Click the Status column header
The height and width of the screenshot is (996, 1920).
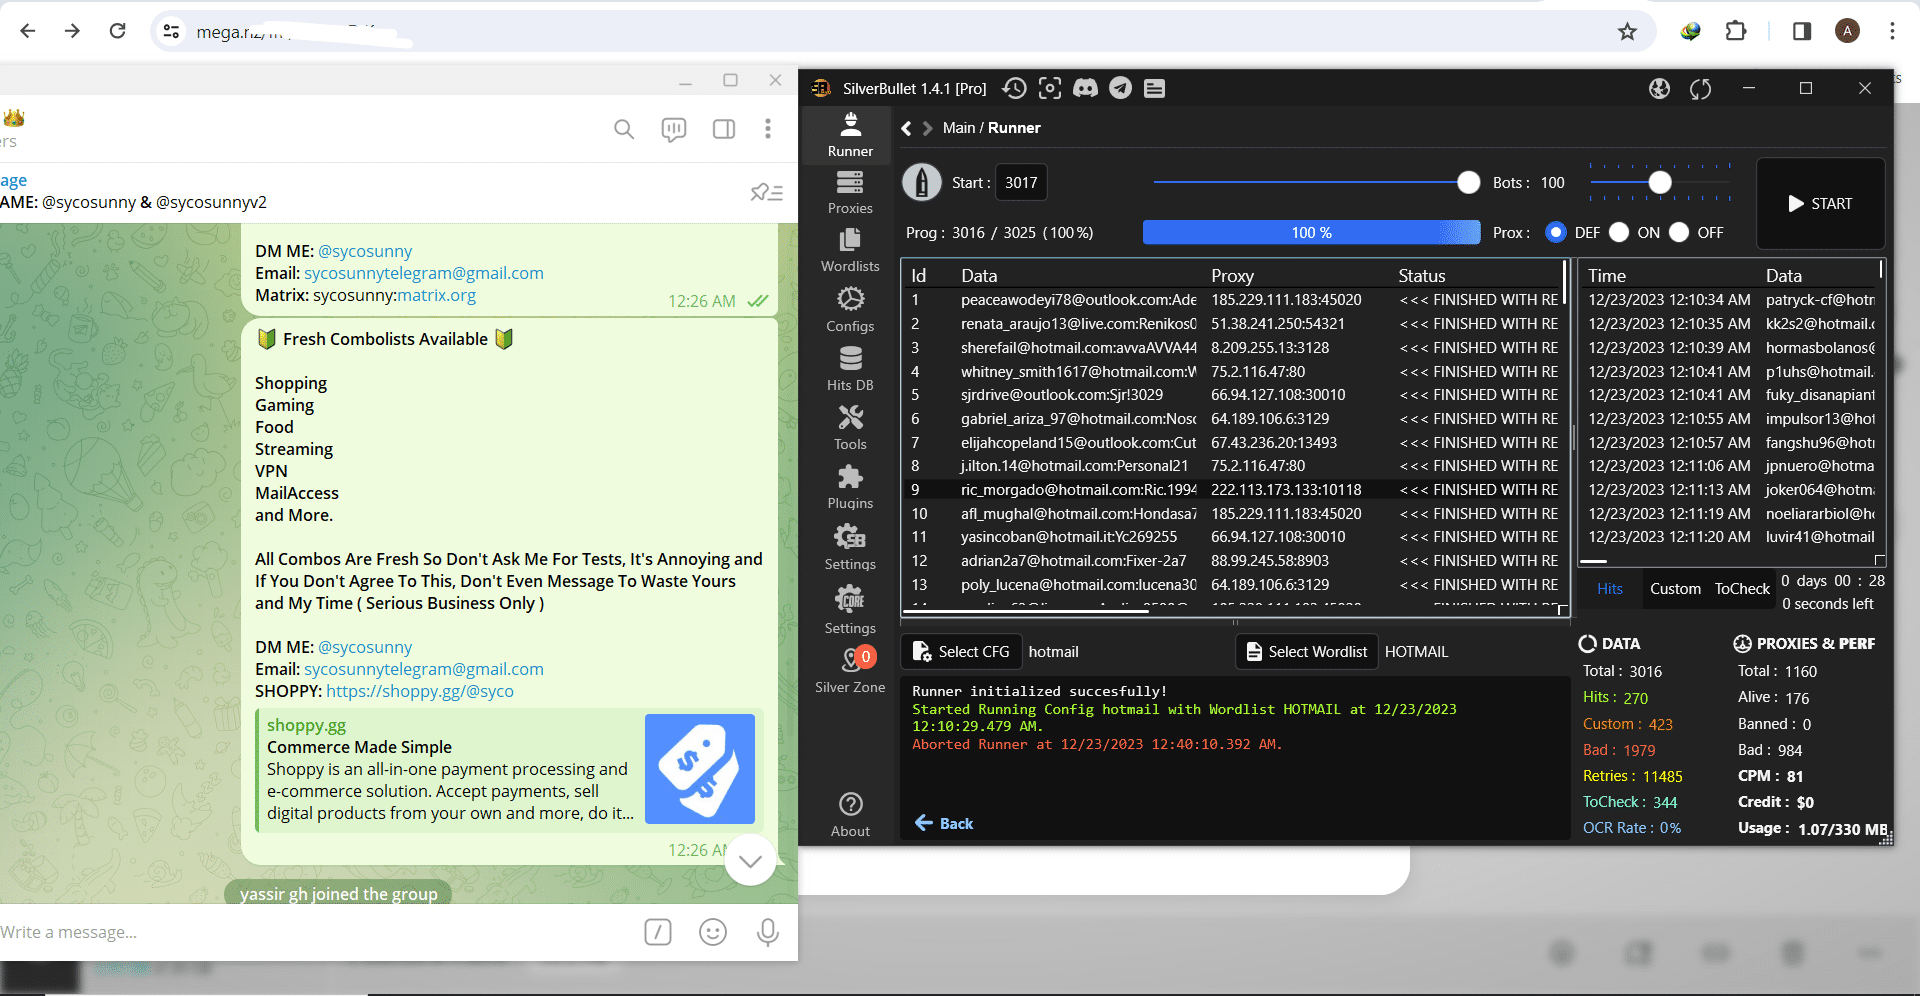1421,276
